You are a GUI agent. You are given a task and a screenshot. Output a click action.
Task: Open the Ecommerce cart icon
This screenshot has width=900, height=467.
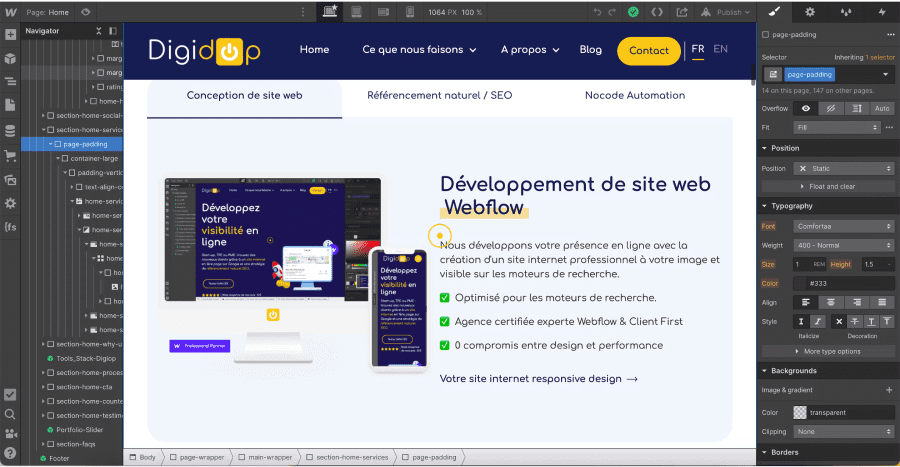click(10, 155)
